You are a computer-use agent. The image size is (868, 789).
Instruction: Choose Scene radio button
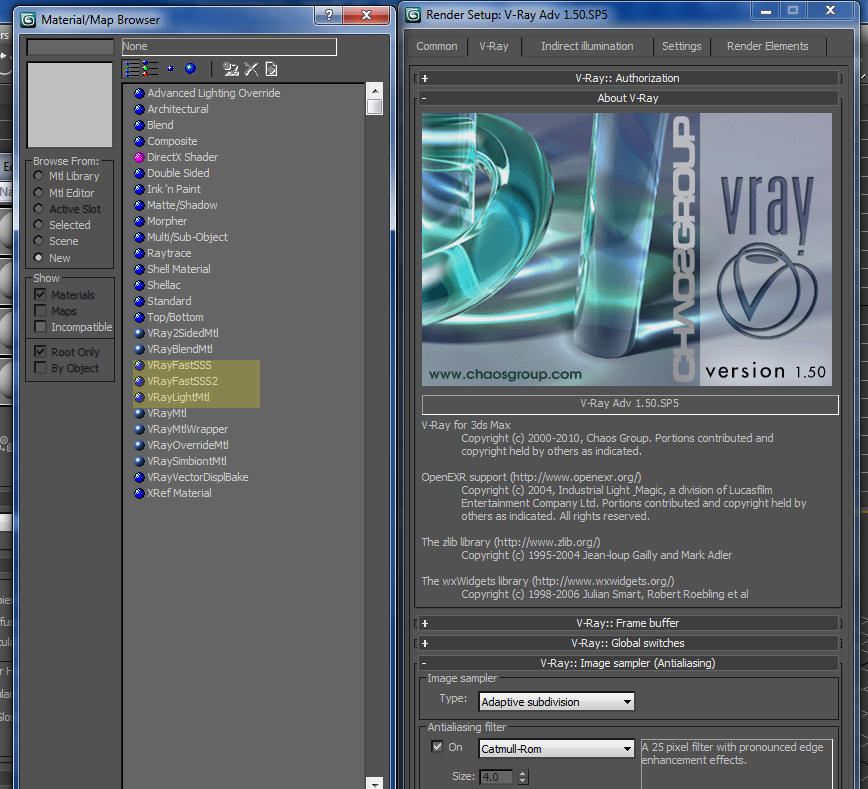[38, 241]
